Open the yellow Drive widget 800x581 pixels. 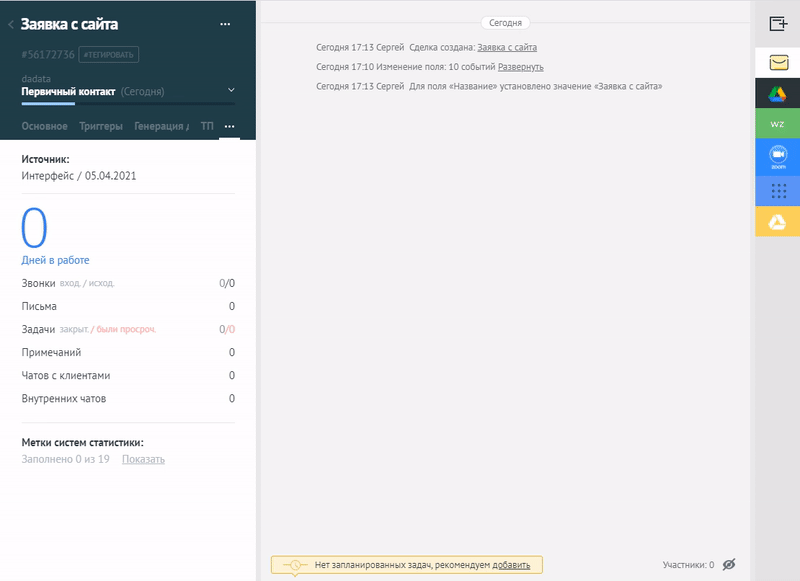click(x=777, y=221)
